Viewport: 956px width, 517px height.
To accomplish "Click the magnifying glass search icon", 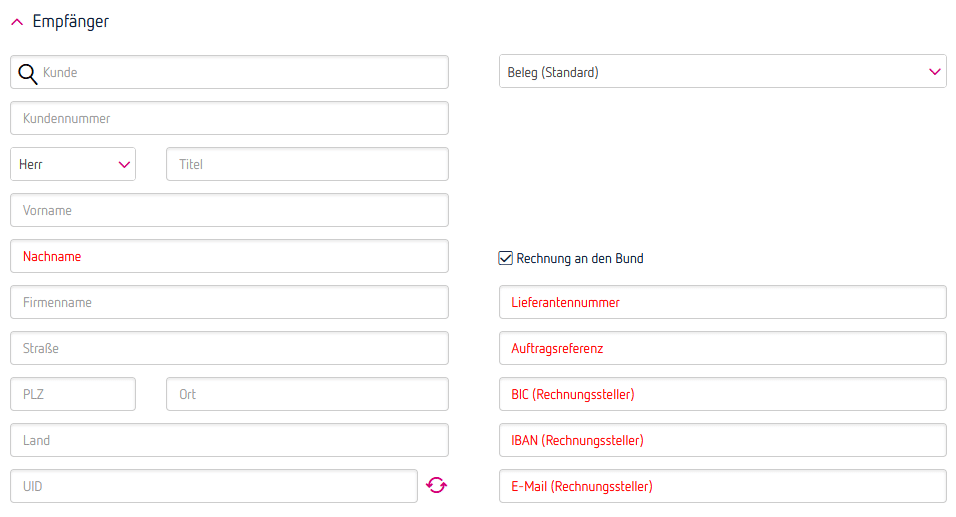I will pyautogui.click(x=28, y=73).
